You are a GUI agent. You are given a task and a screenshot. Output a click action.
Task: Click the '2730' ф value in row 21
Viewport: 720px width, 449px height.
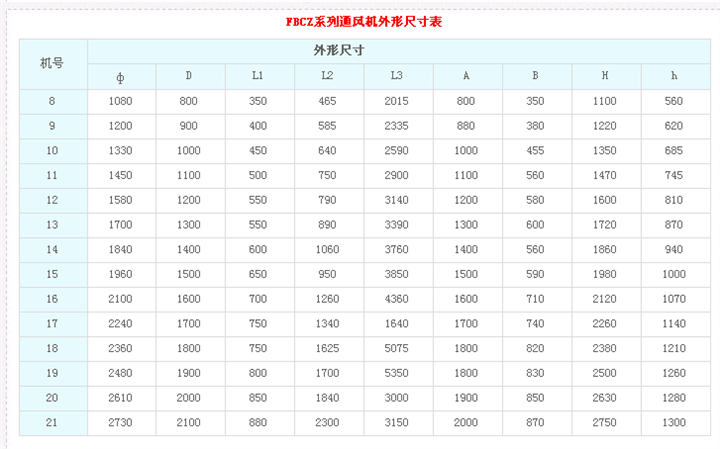(x=120, y=423)
